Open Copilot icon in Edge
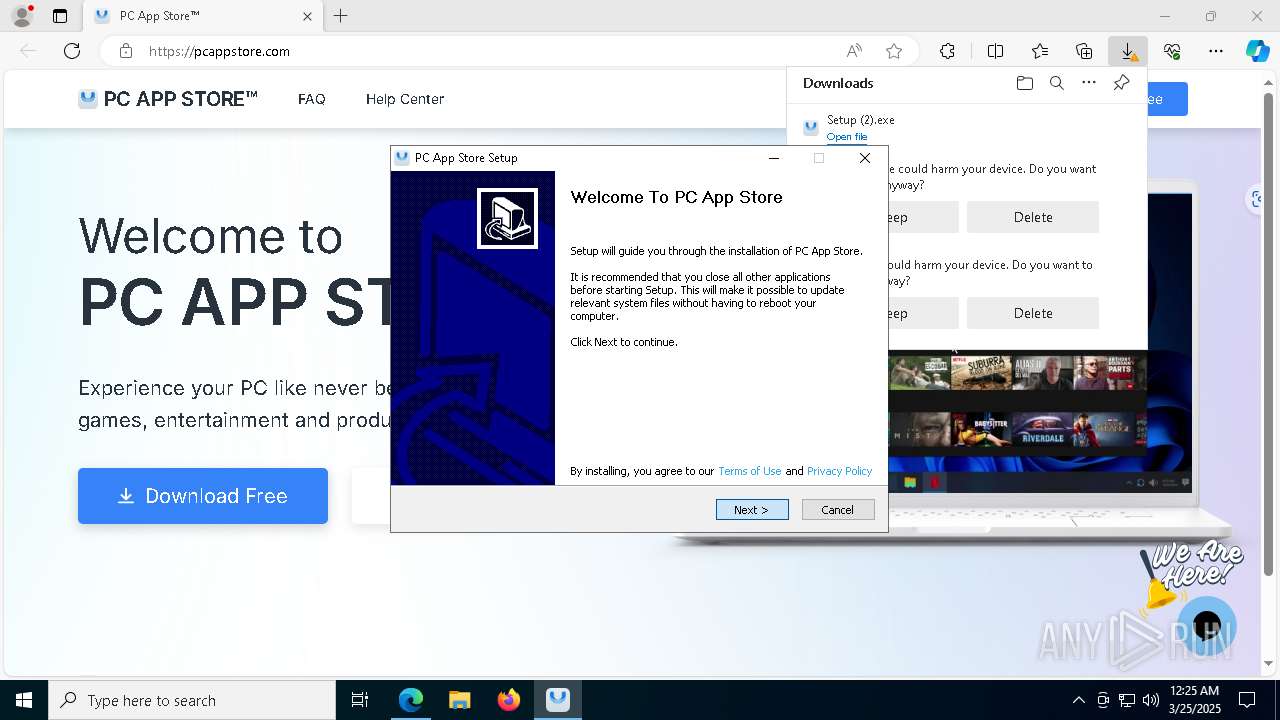The image size is (1280, 720). click(1257, 51)
